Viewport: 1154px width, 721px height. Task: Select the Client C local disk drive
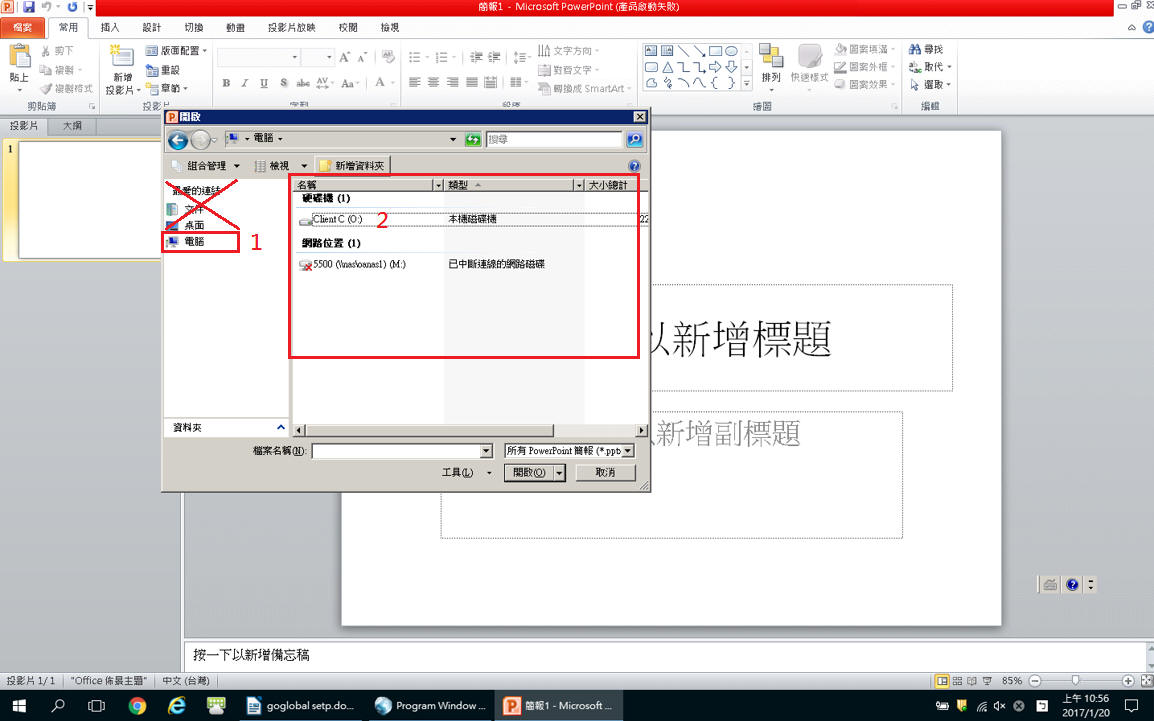(x=337, y=219)
